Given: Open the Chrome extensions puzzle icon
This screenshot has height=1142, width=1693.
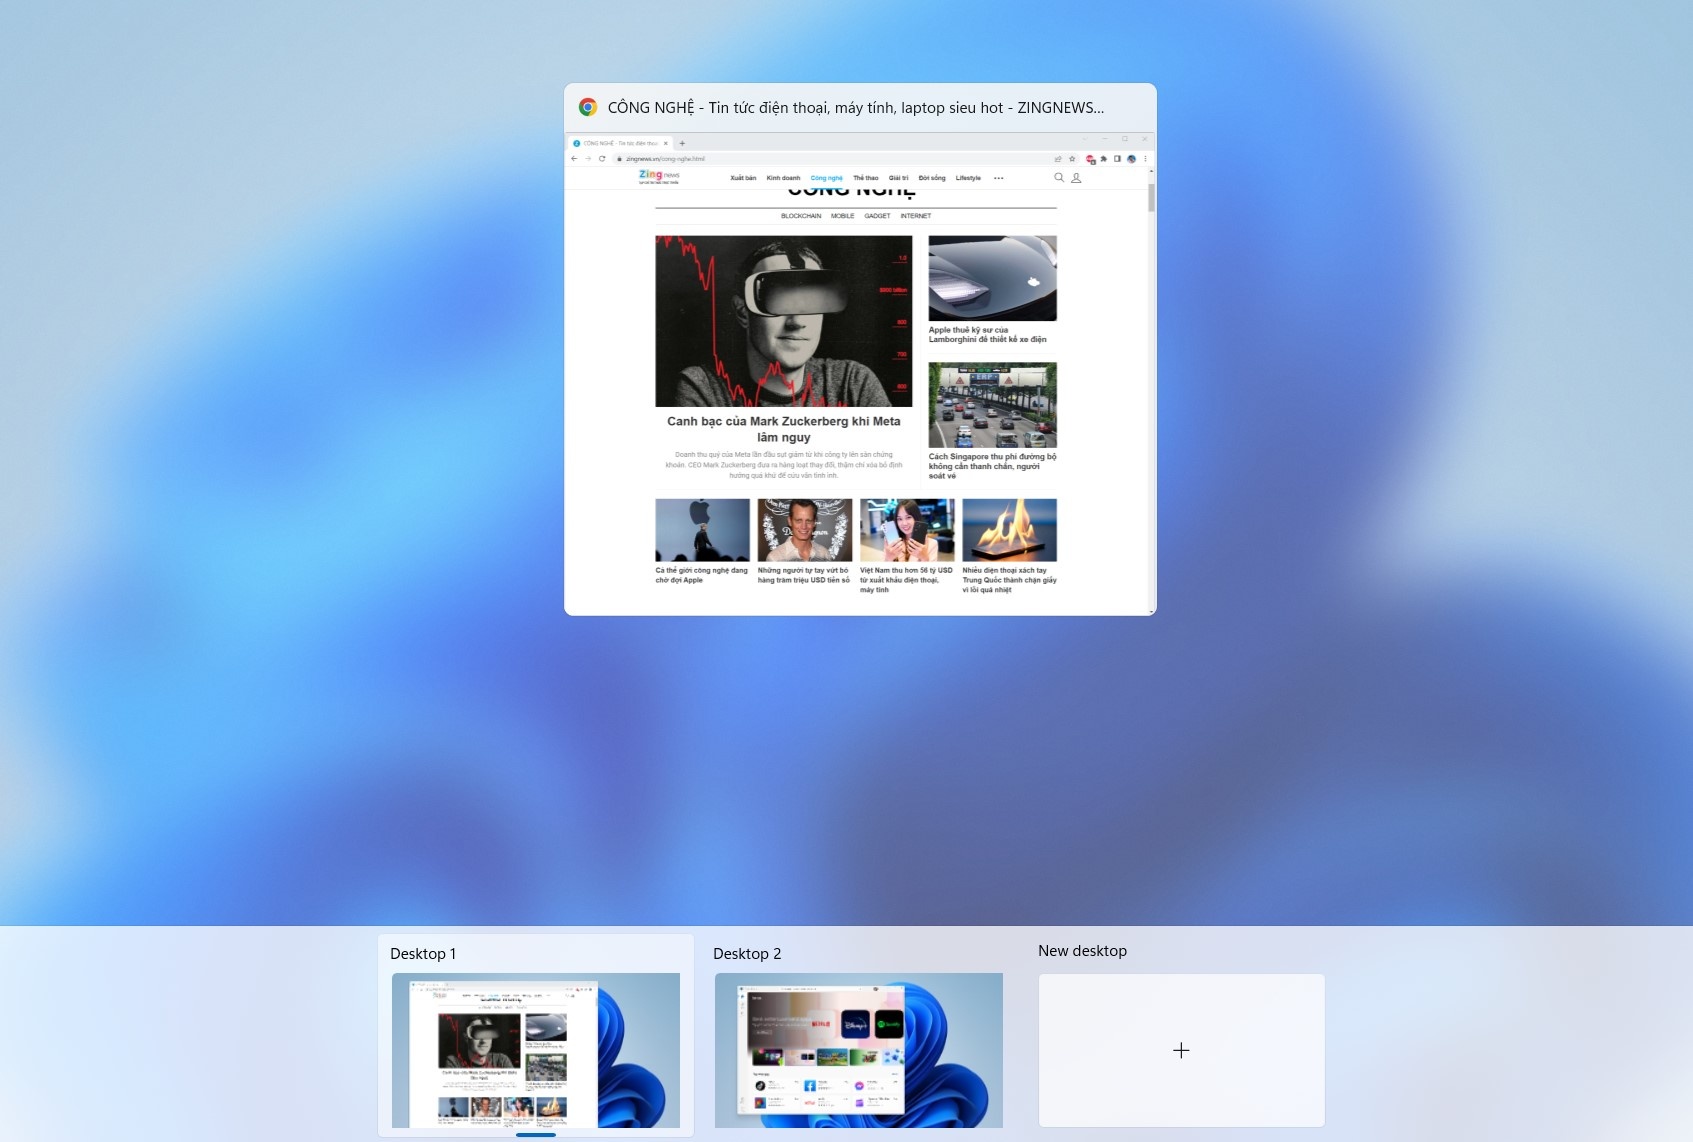Looking at the screenshot, I should 1104,158.
